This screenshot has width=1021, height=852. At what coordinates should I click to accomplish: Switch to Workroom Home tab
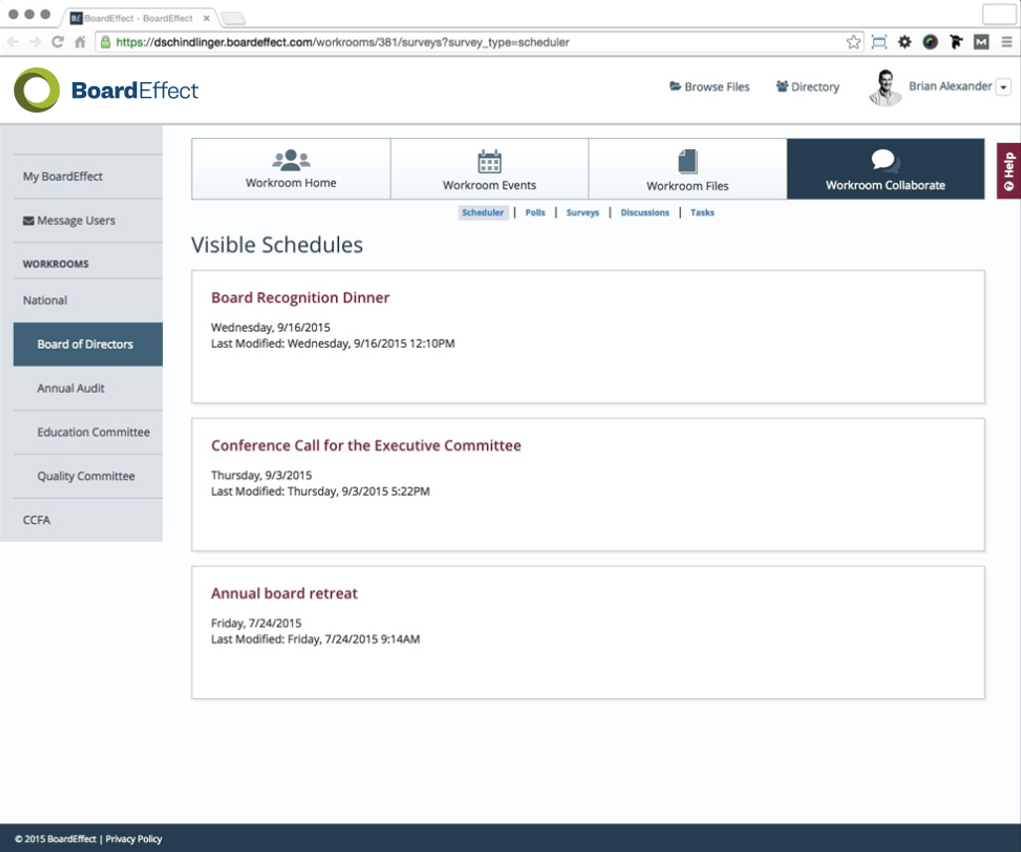291,169
